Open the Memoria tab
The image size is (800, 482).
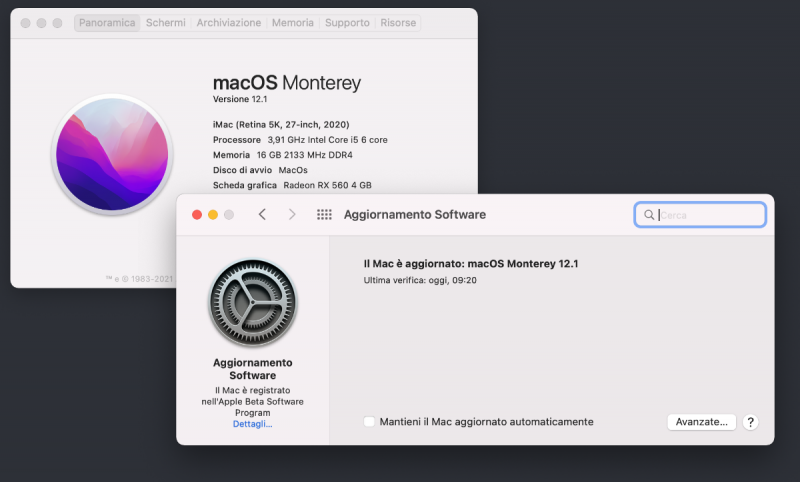[x=293, y=23]
